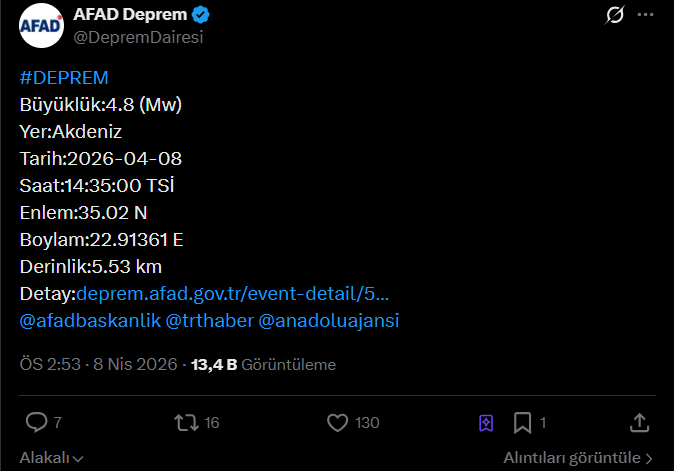Click the blue verified badge
Screen dimensions: 674x471
(x=200, y=15)
